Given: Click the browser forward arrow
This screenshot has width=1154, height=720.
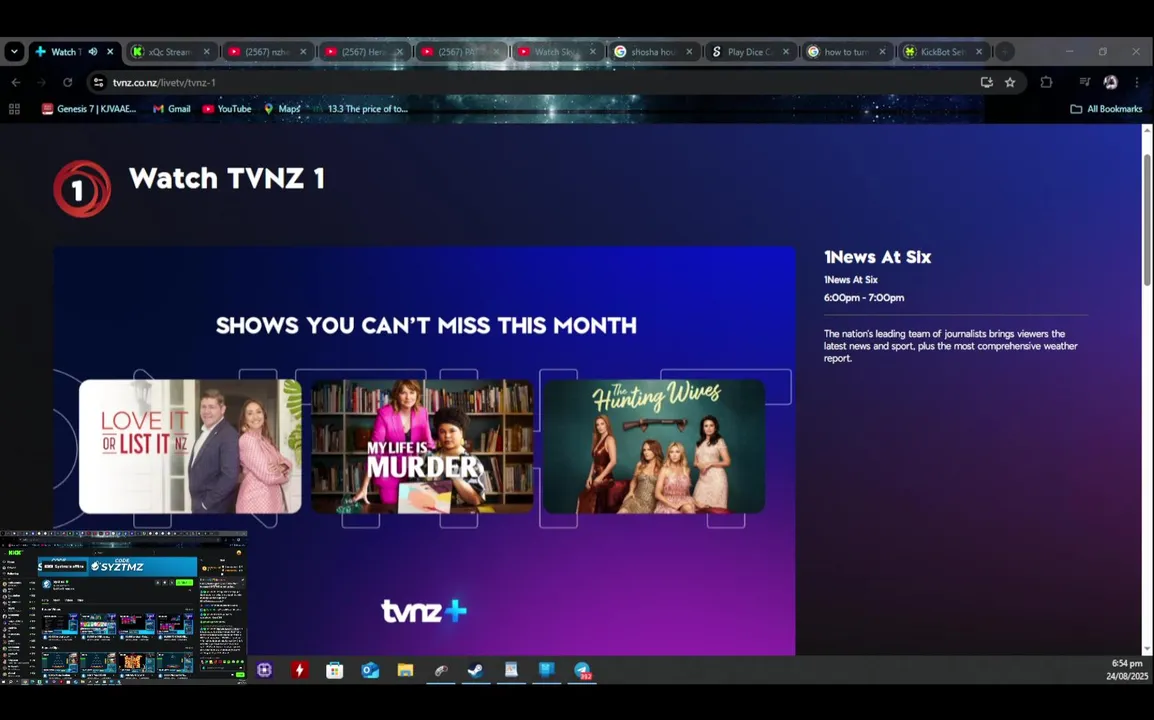Looking at the screenshot, I should point(41,82).
